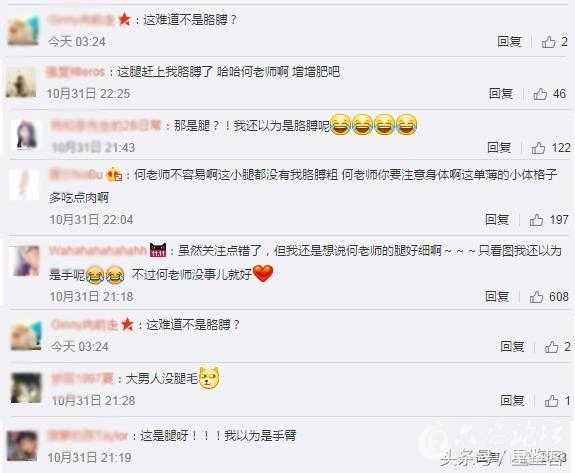Like the comment about 大男人没腿毛

click(x=552, y=401)
